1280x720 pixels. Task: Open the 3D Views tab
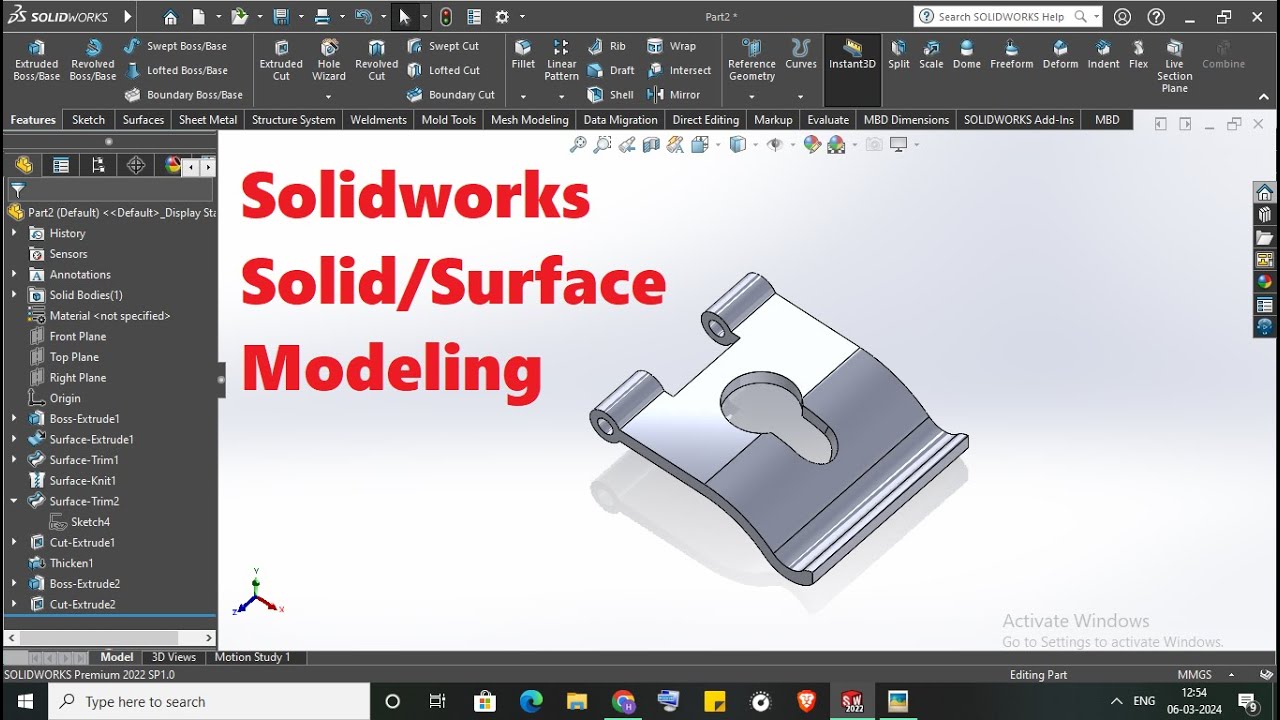(174, 657)
